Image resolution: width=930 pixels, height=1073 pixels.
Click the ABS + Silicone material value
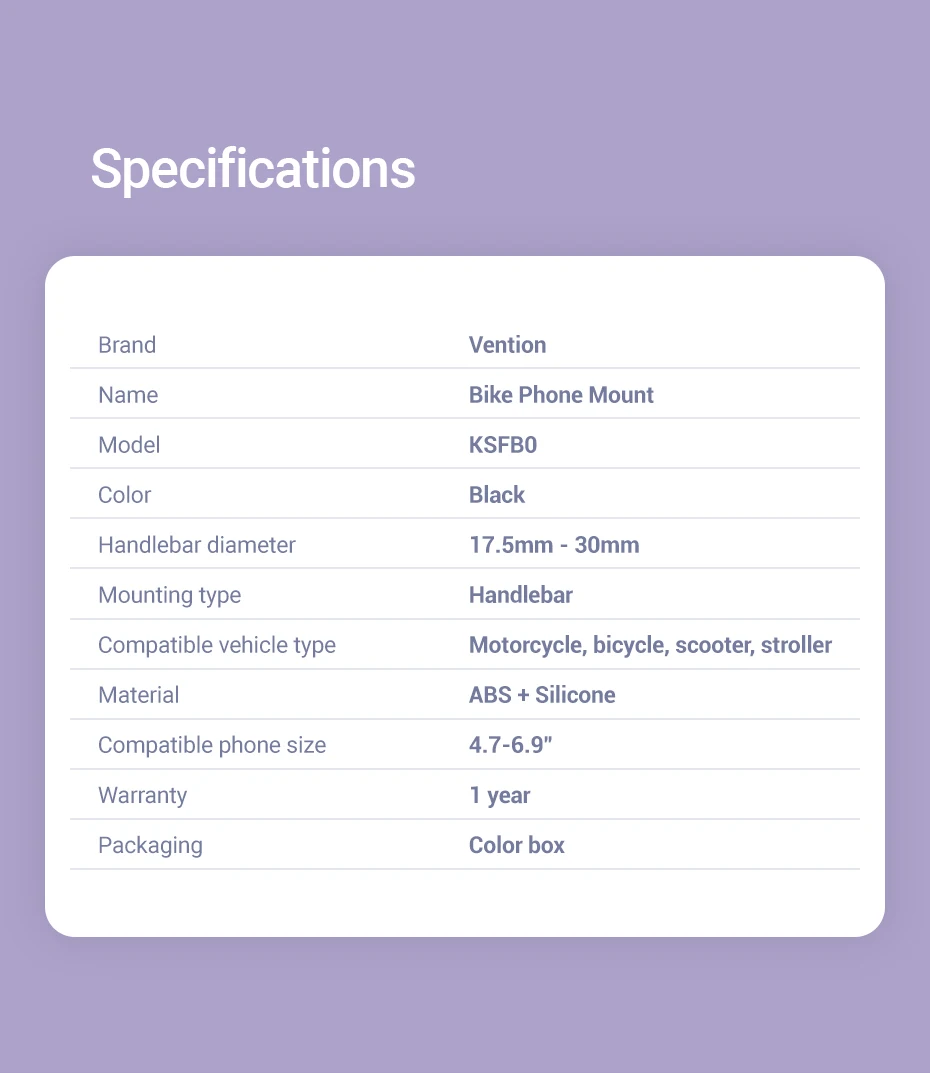tap(542, 695)
